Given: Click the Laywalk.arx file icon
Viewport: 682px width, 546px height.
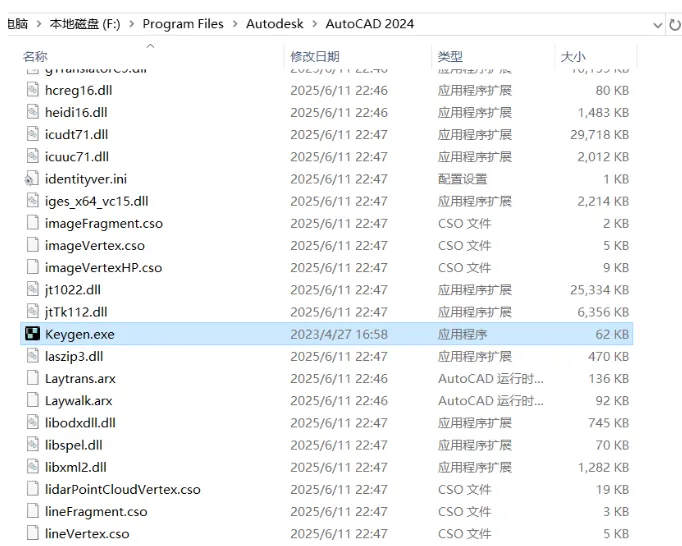Looking at the screenshot, I should point(33,400).
